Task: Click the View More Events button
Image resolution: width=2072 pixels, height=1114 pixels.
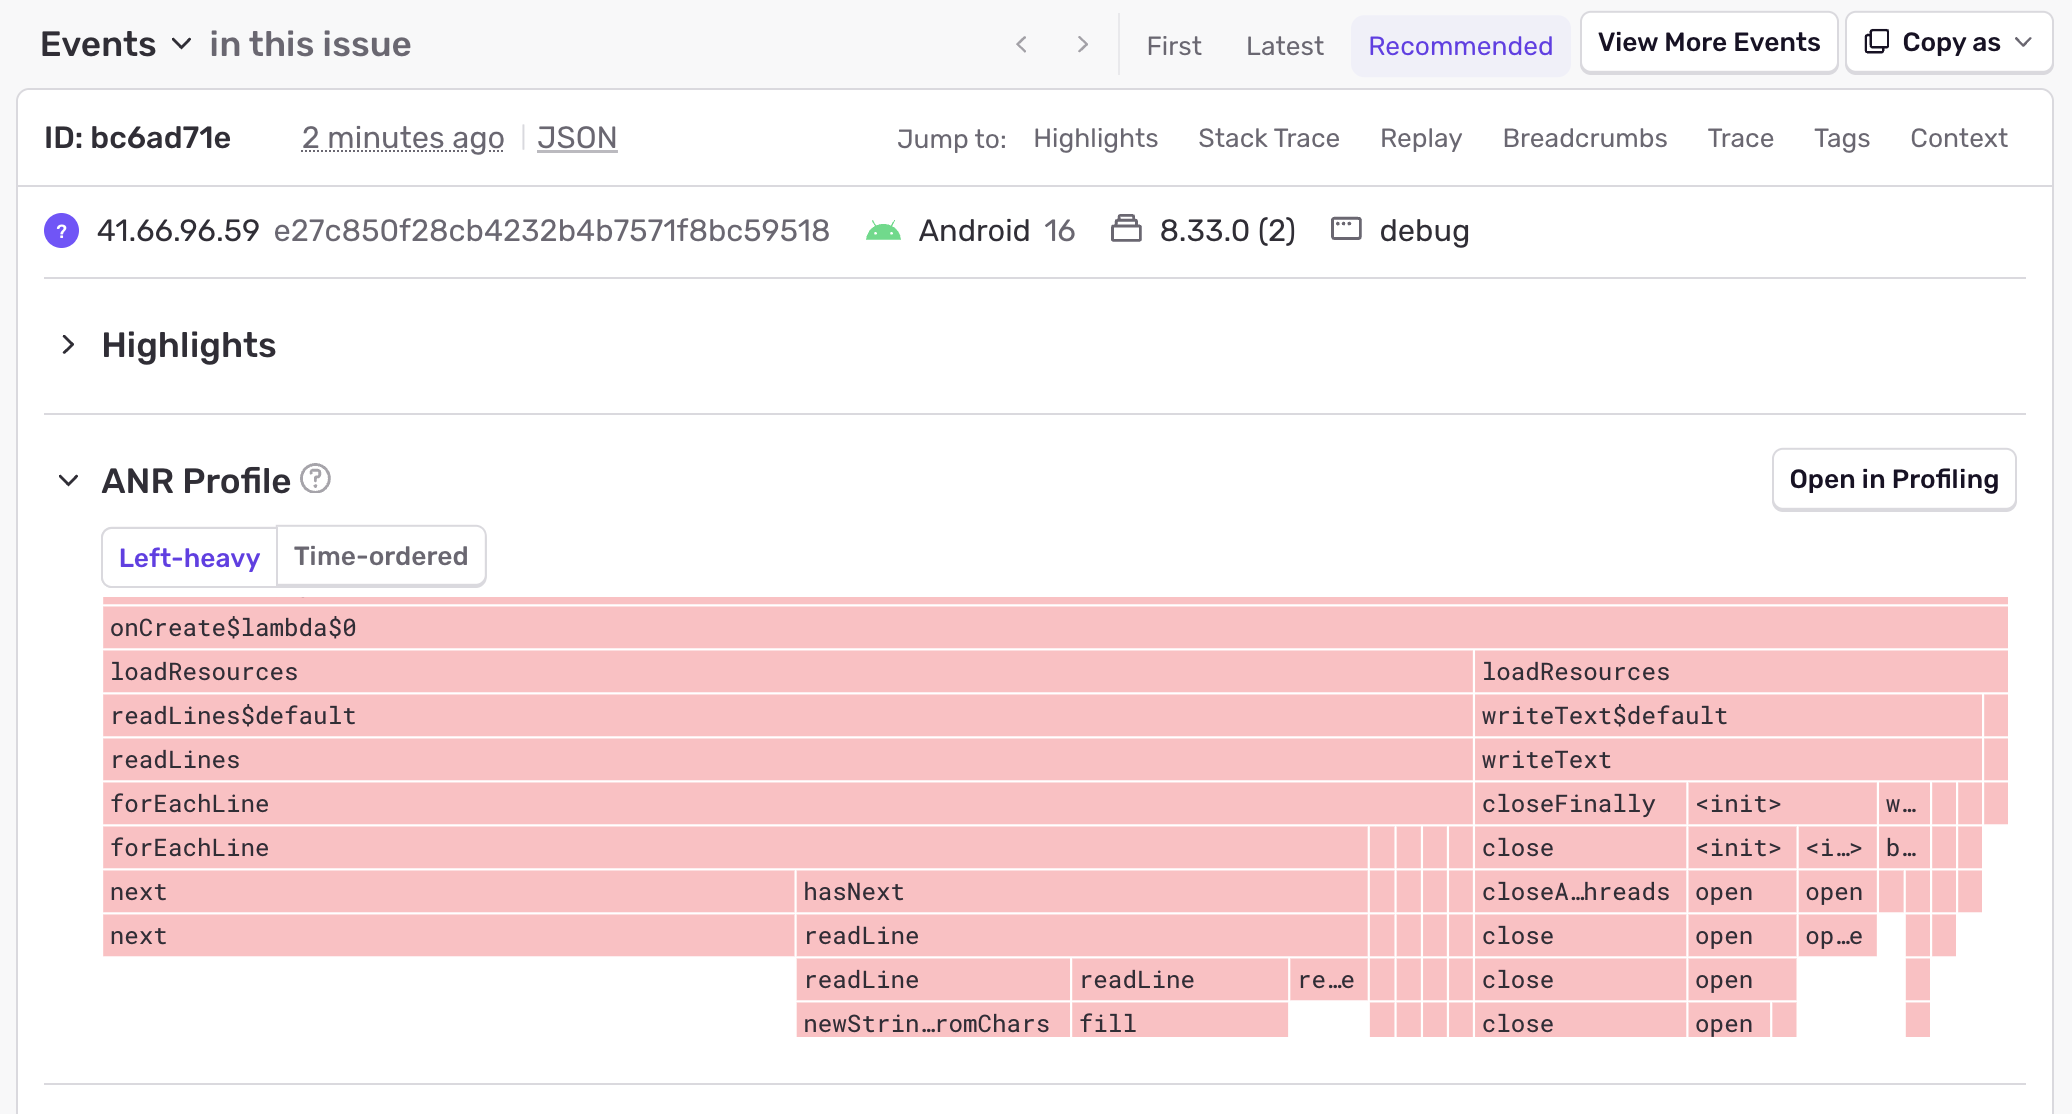Action: click(1708, 42)
